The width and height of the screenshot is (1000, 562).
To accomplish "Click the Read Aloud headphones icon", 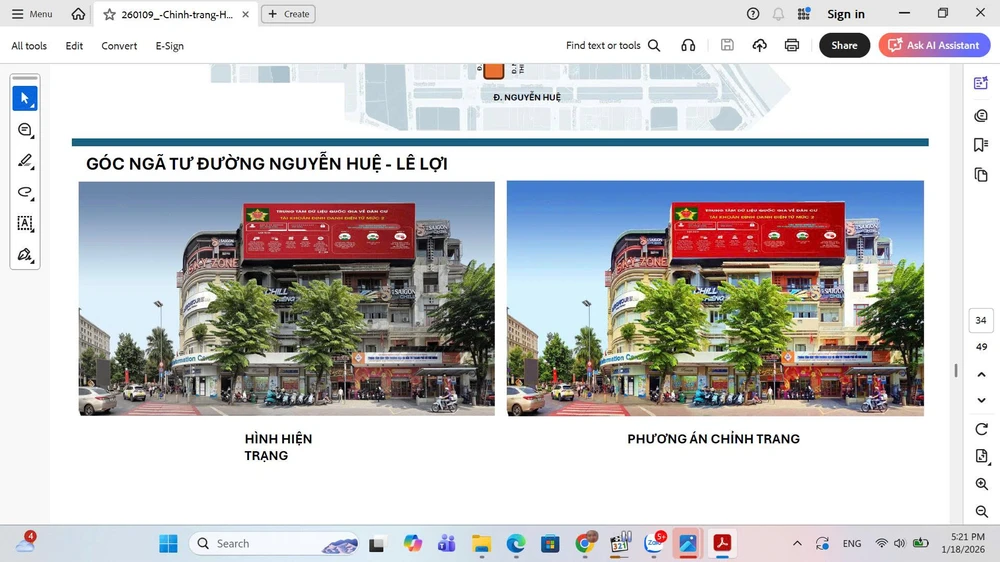I will point(688,45).
